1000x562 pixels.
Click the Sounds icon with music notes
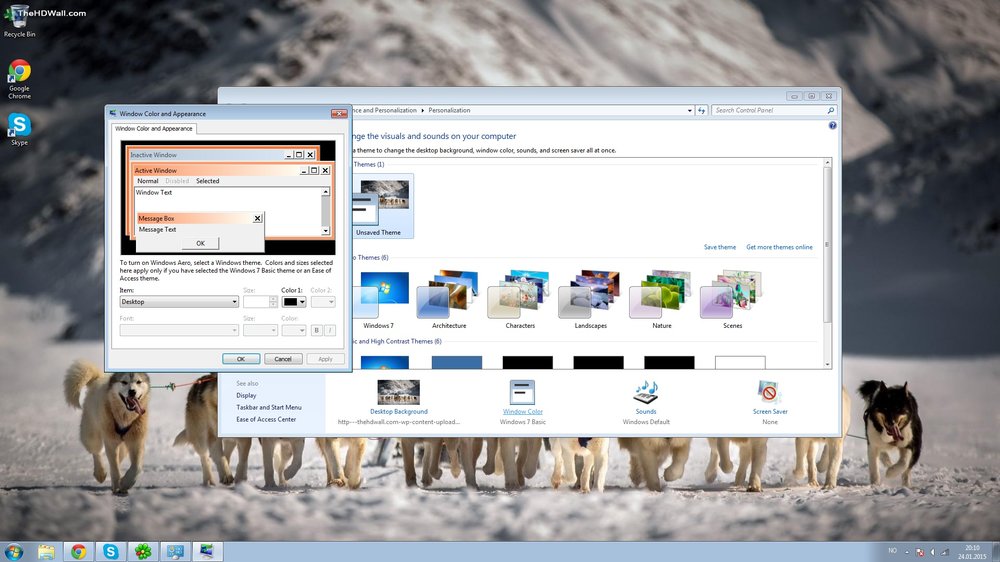click(646, 392)
